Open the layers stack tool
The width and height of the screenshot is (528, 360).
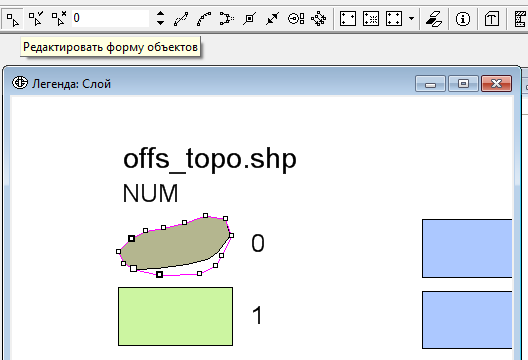pos(434,19)
